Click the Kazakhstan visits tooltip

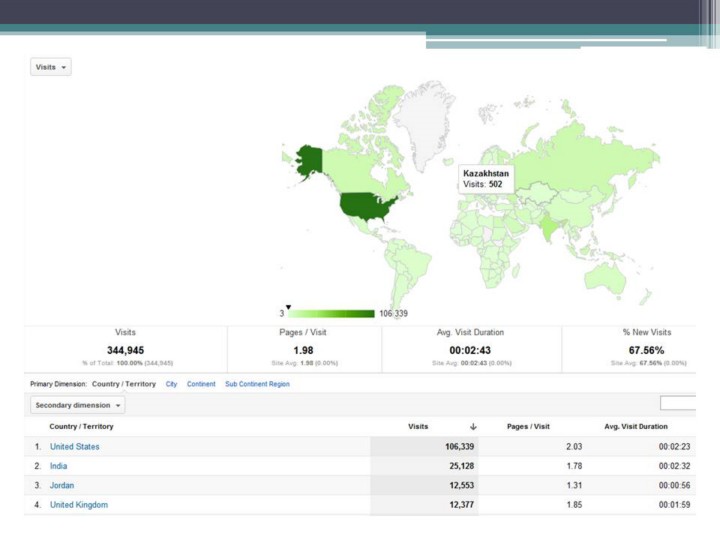(x=486, y=179)
